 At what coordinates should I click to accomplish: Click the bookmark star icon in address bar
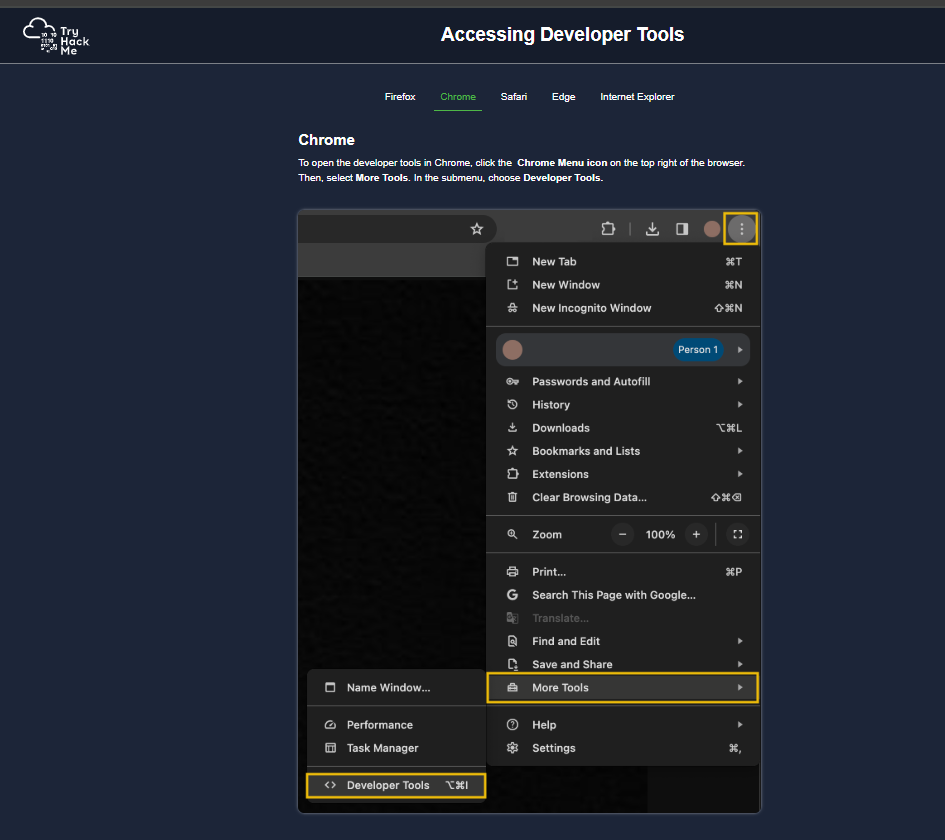tap(477, 229)
